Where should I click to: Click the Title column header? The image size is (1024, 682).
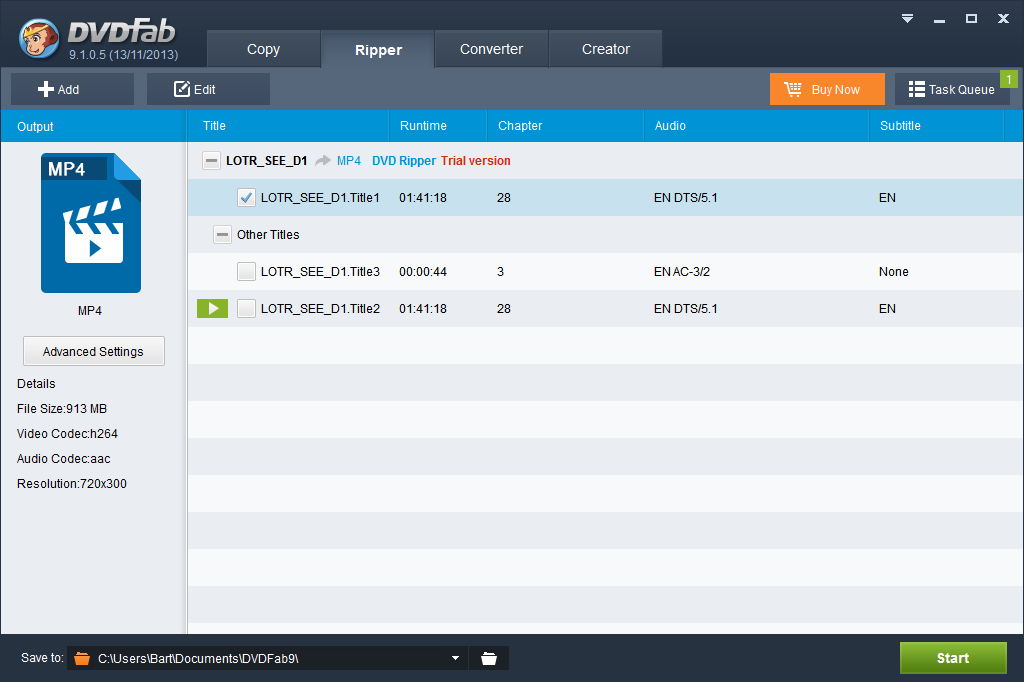pyautogui.click(x=288, y=126)
